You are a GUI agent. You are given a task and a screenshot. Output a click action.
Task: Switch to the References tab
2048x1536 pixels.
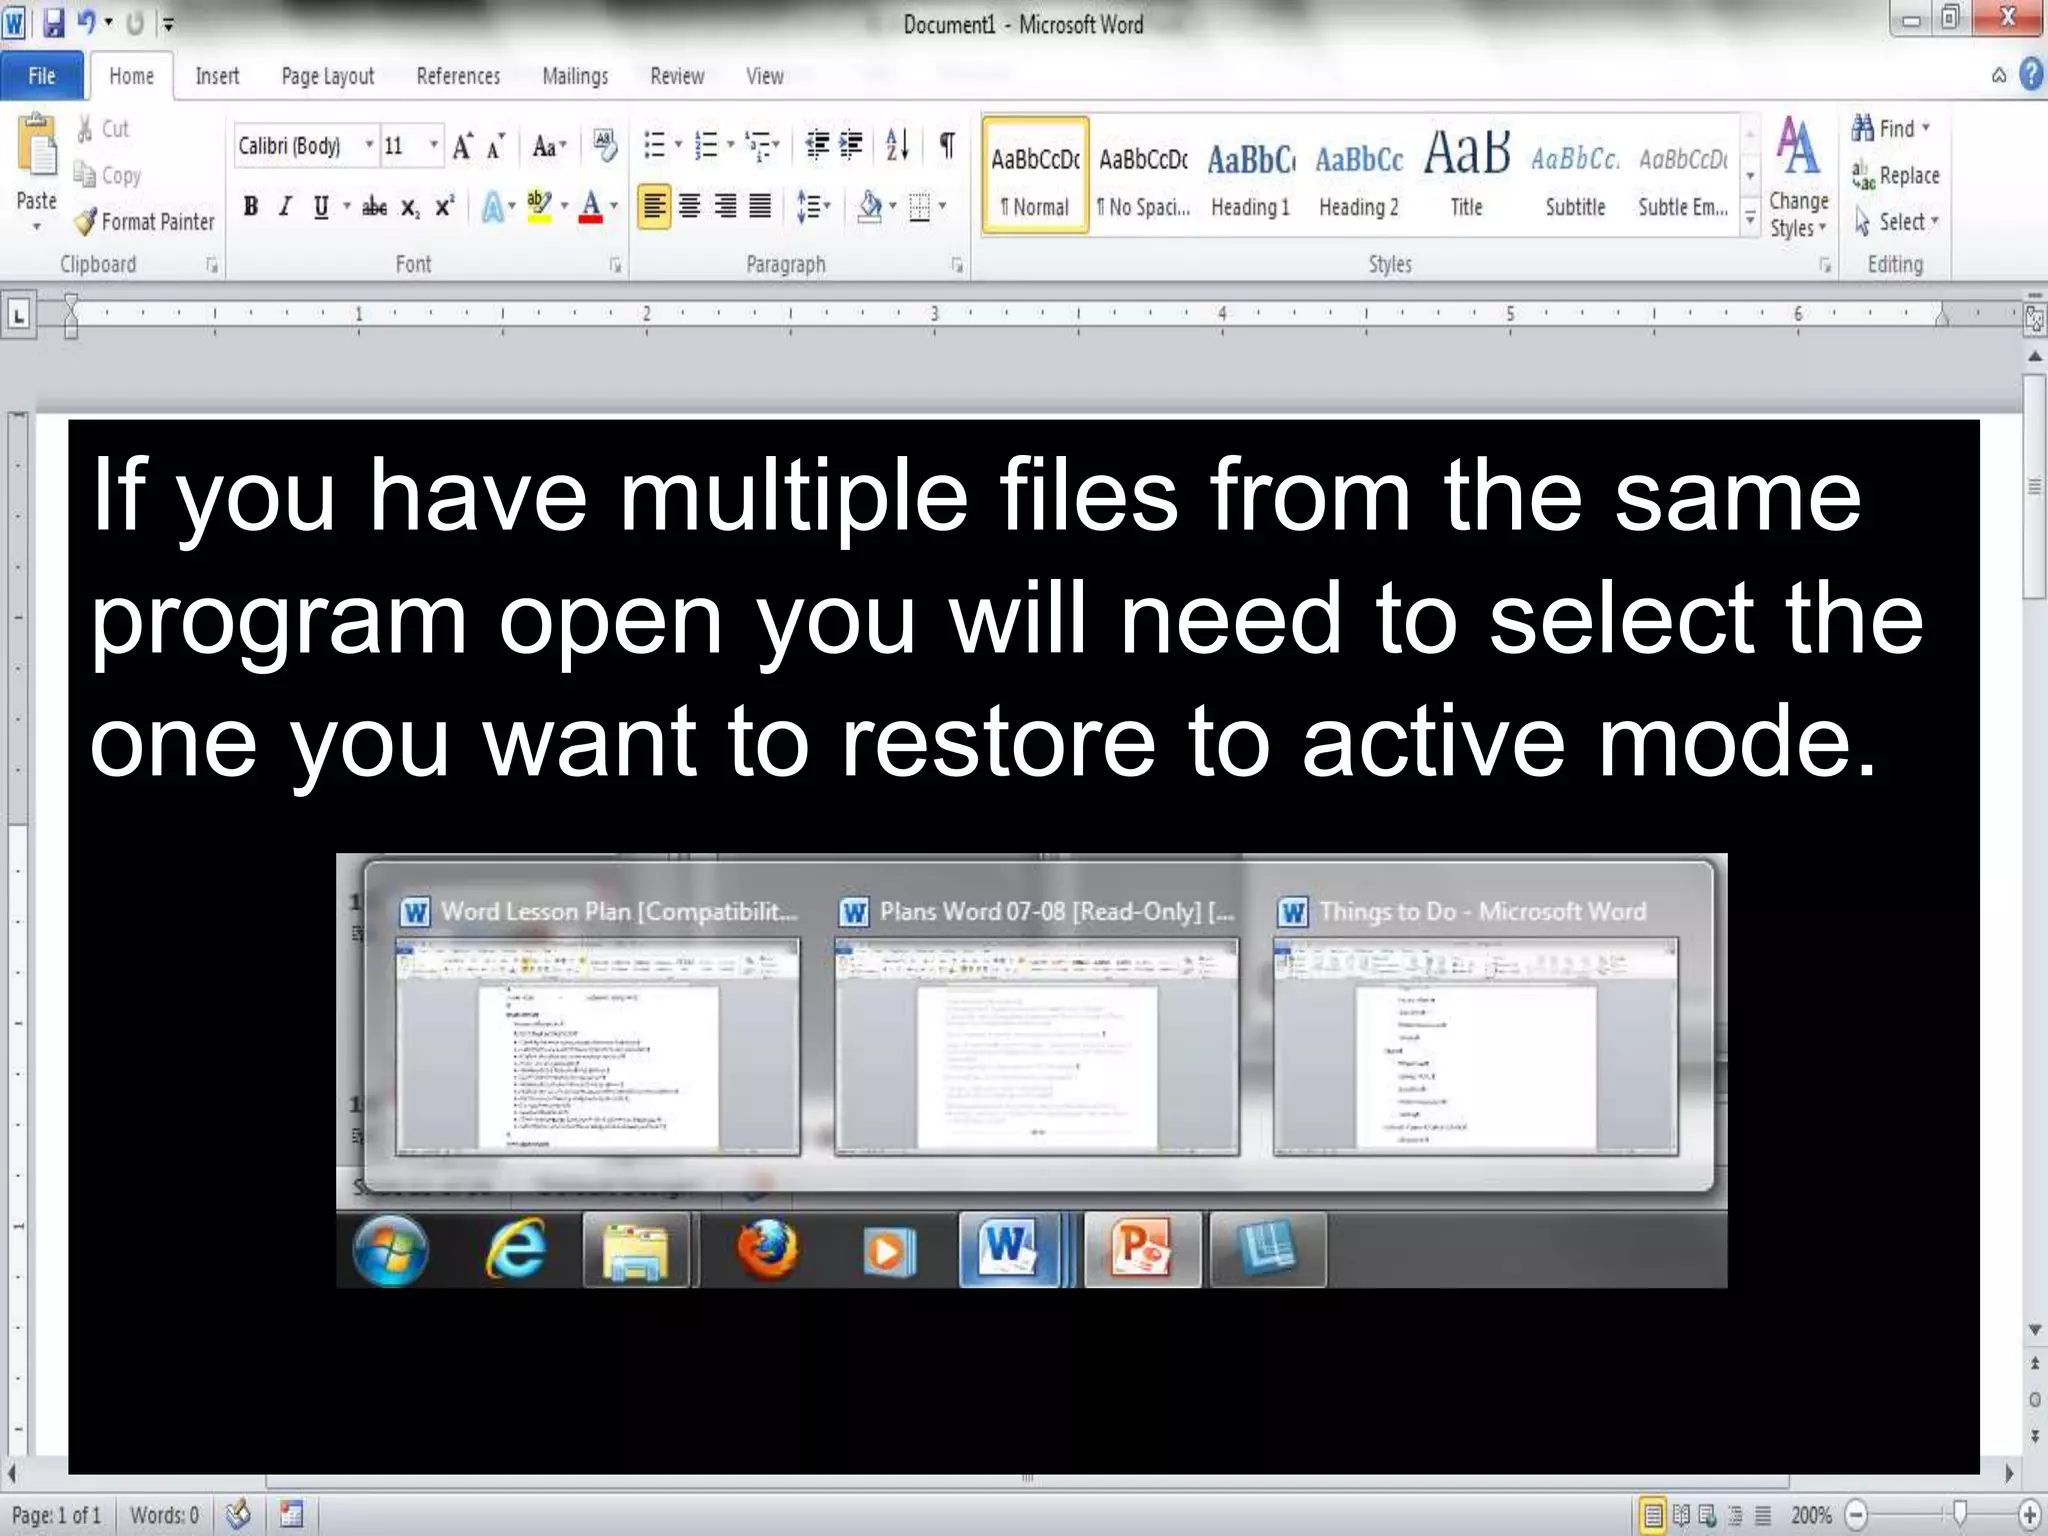(x=458, y=76)
